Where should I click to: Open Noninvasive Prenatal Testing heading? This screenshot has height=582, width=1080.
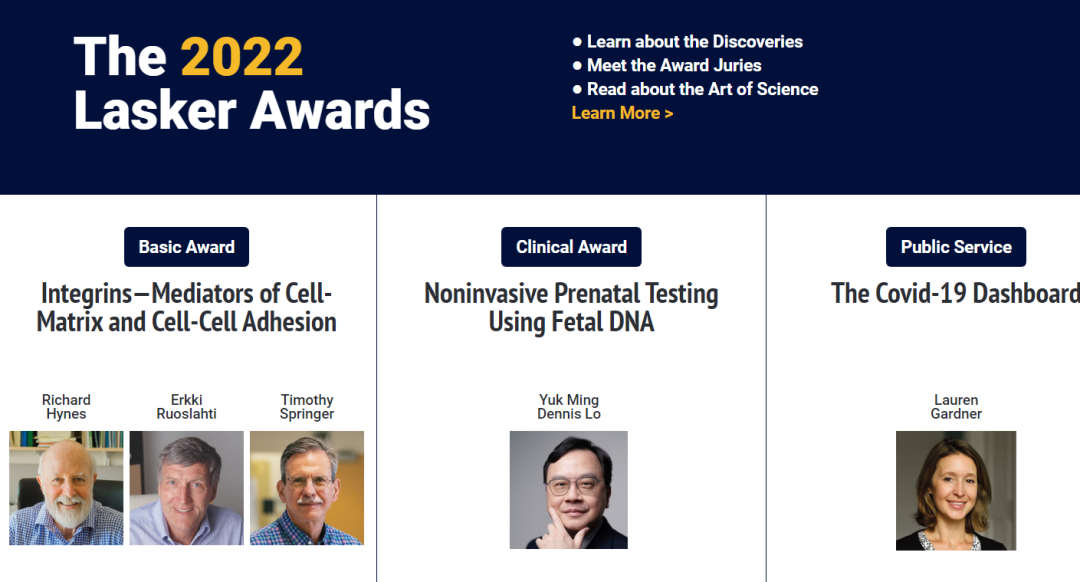[x=571, y=308]
